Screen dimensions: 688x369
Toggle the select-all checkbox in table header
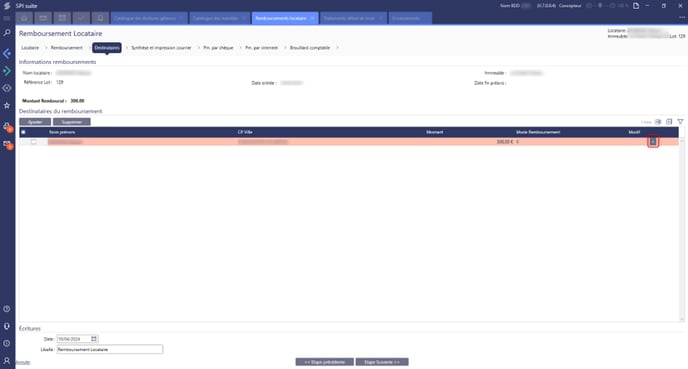(x=23, y=132)
